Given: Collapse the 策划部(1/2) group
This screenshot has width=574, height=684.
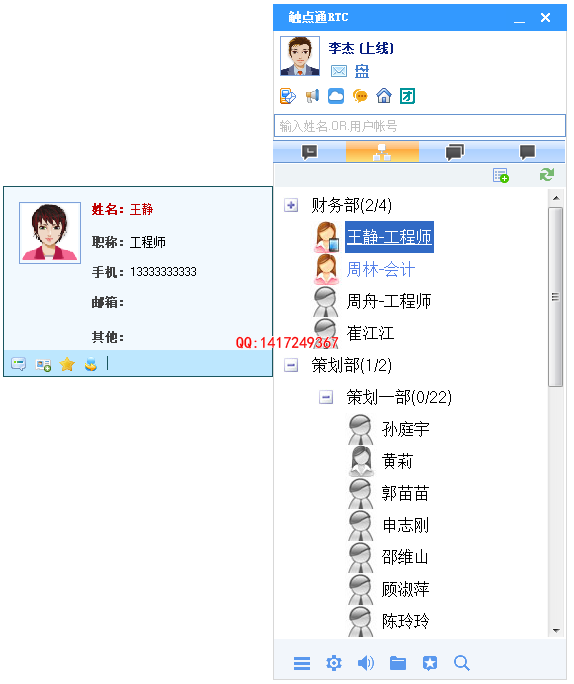Looking at the screenshot, I should pyautogui.click(x=291, y=365).
